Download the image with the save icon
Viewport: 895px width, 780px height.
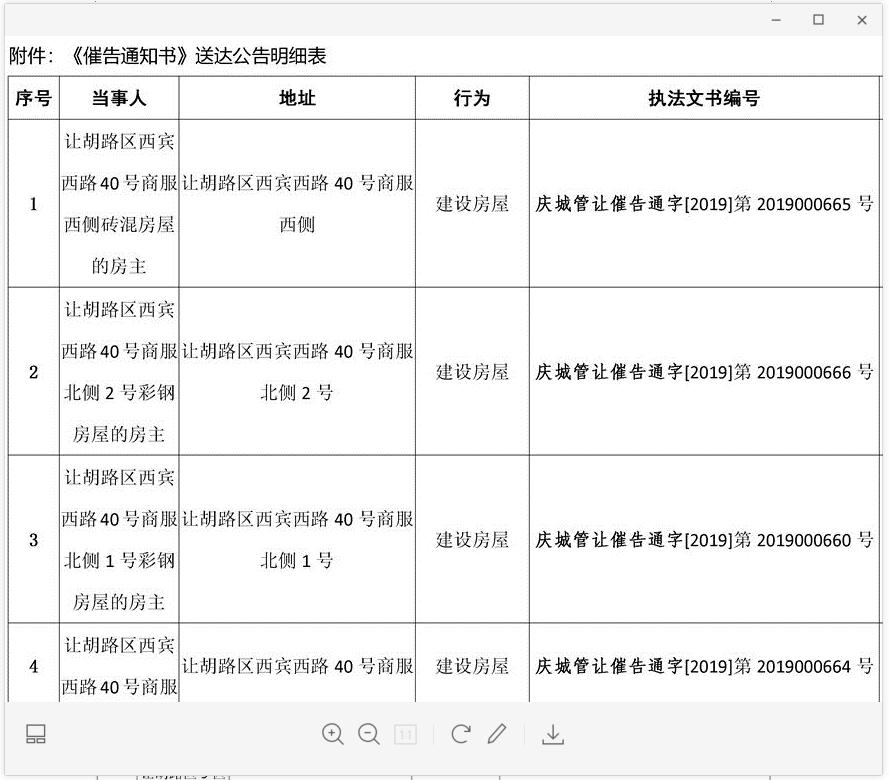click(553, 734)
